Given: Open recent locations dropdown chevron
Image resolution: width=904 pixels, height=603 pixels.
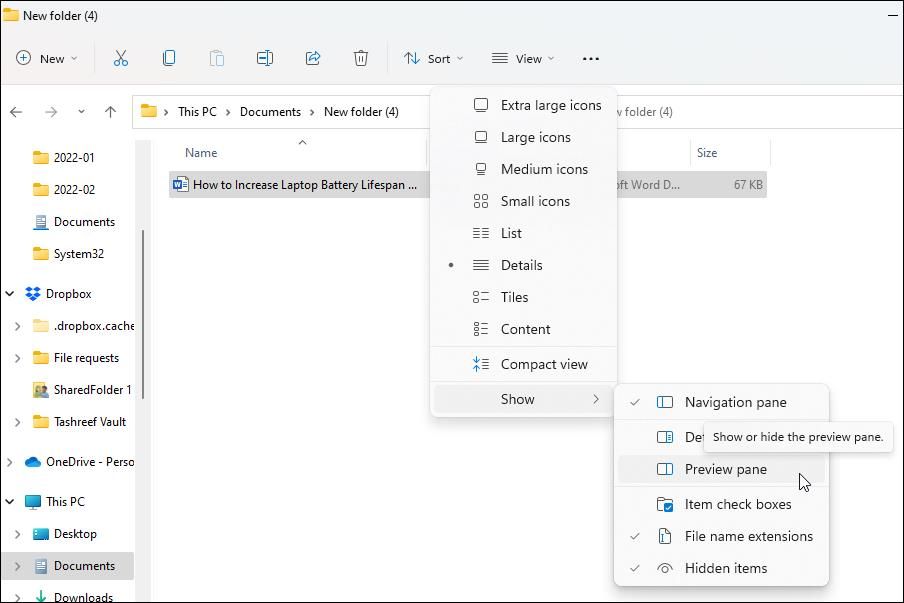Looking at the screenshot, I should (x=81, y=112).
